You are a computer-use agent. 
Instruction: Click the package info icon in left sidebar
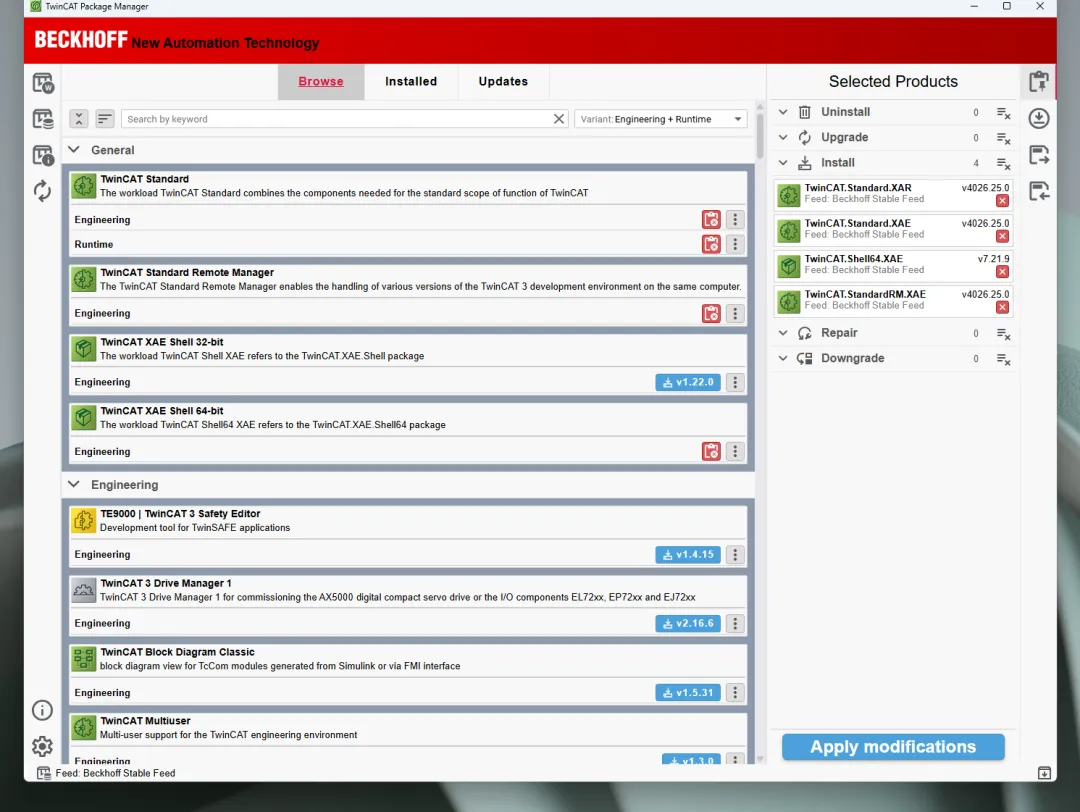point(43,155)
